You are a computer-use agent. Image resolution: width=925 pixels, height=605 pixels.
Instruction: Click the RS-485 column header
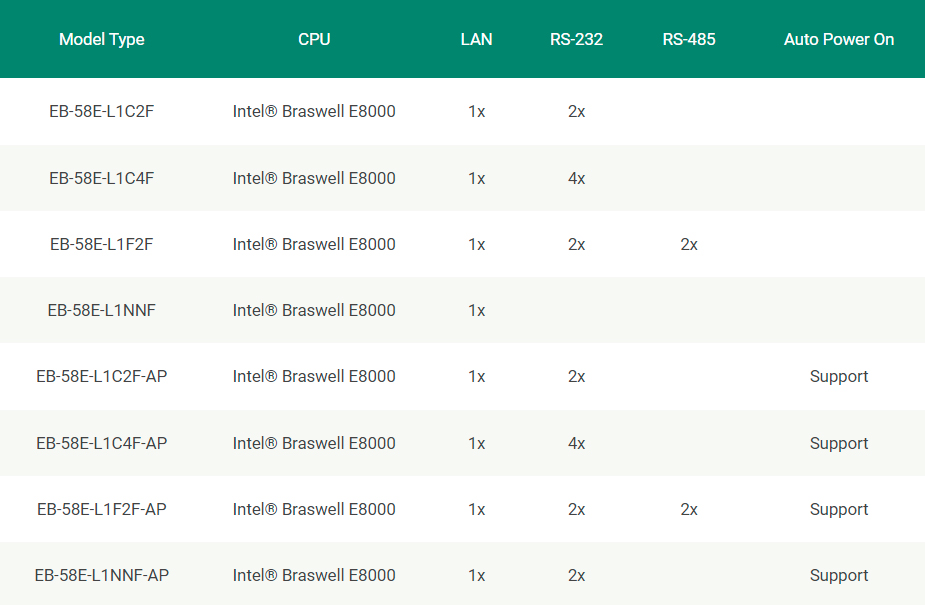click(688, 40)
